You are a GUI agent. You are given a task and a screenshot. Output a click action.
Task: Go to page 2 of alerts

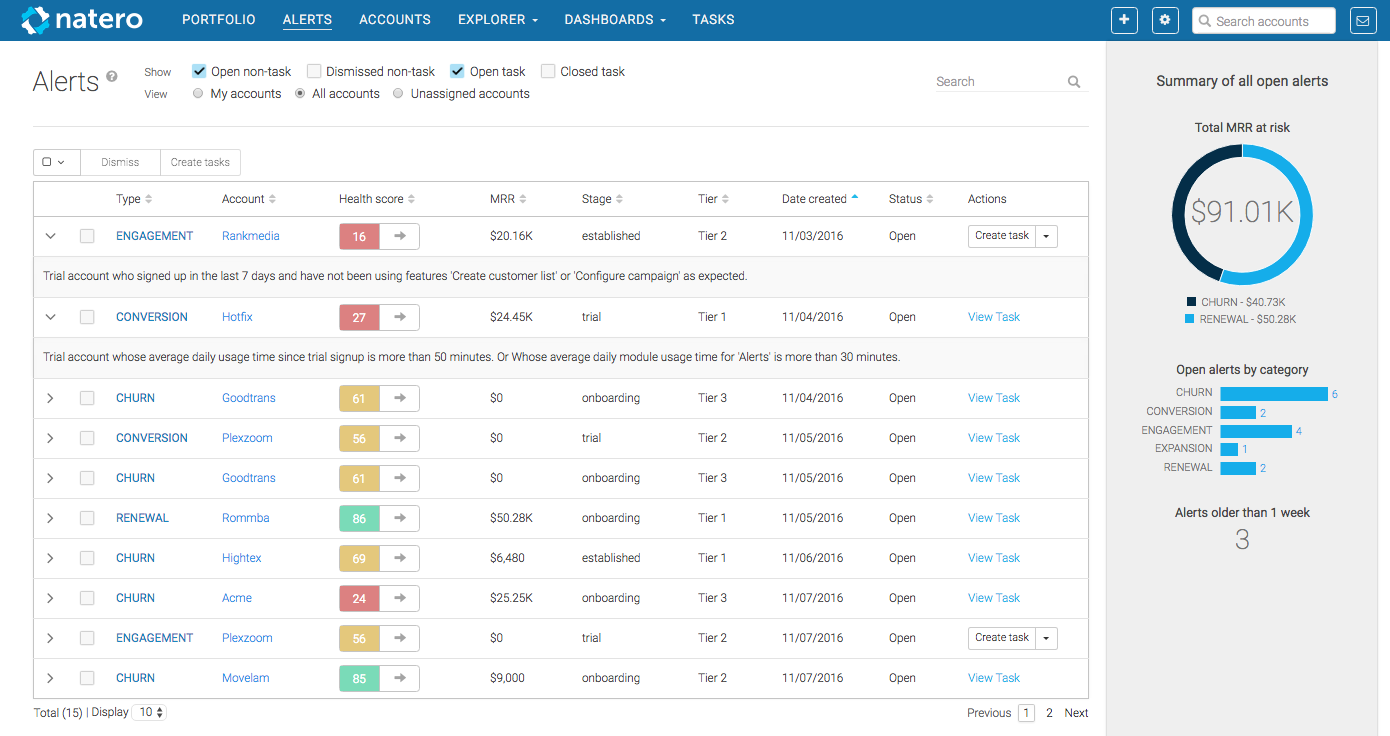(1049, 713)
